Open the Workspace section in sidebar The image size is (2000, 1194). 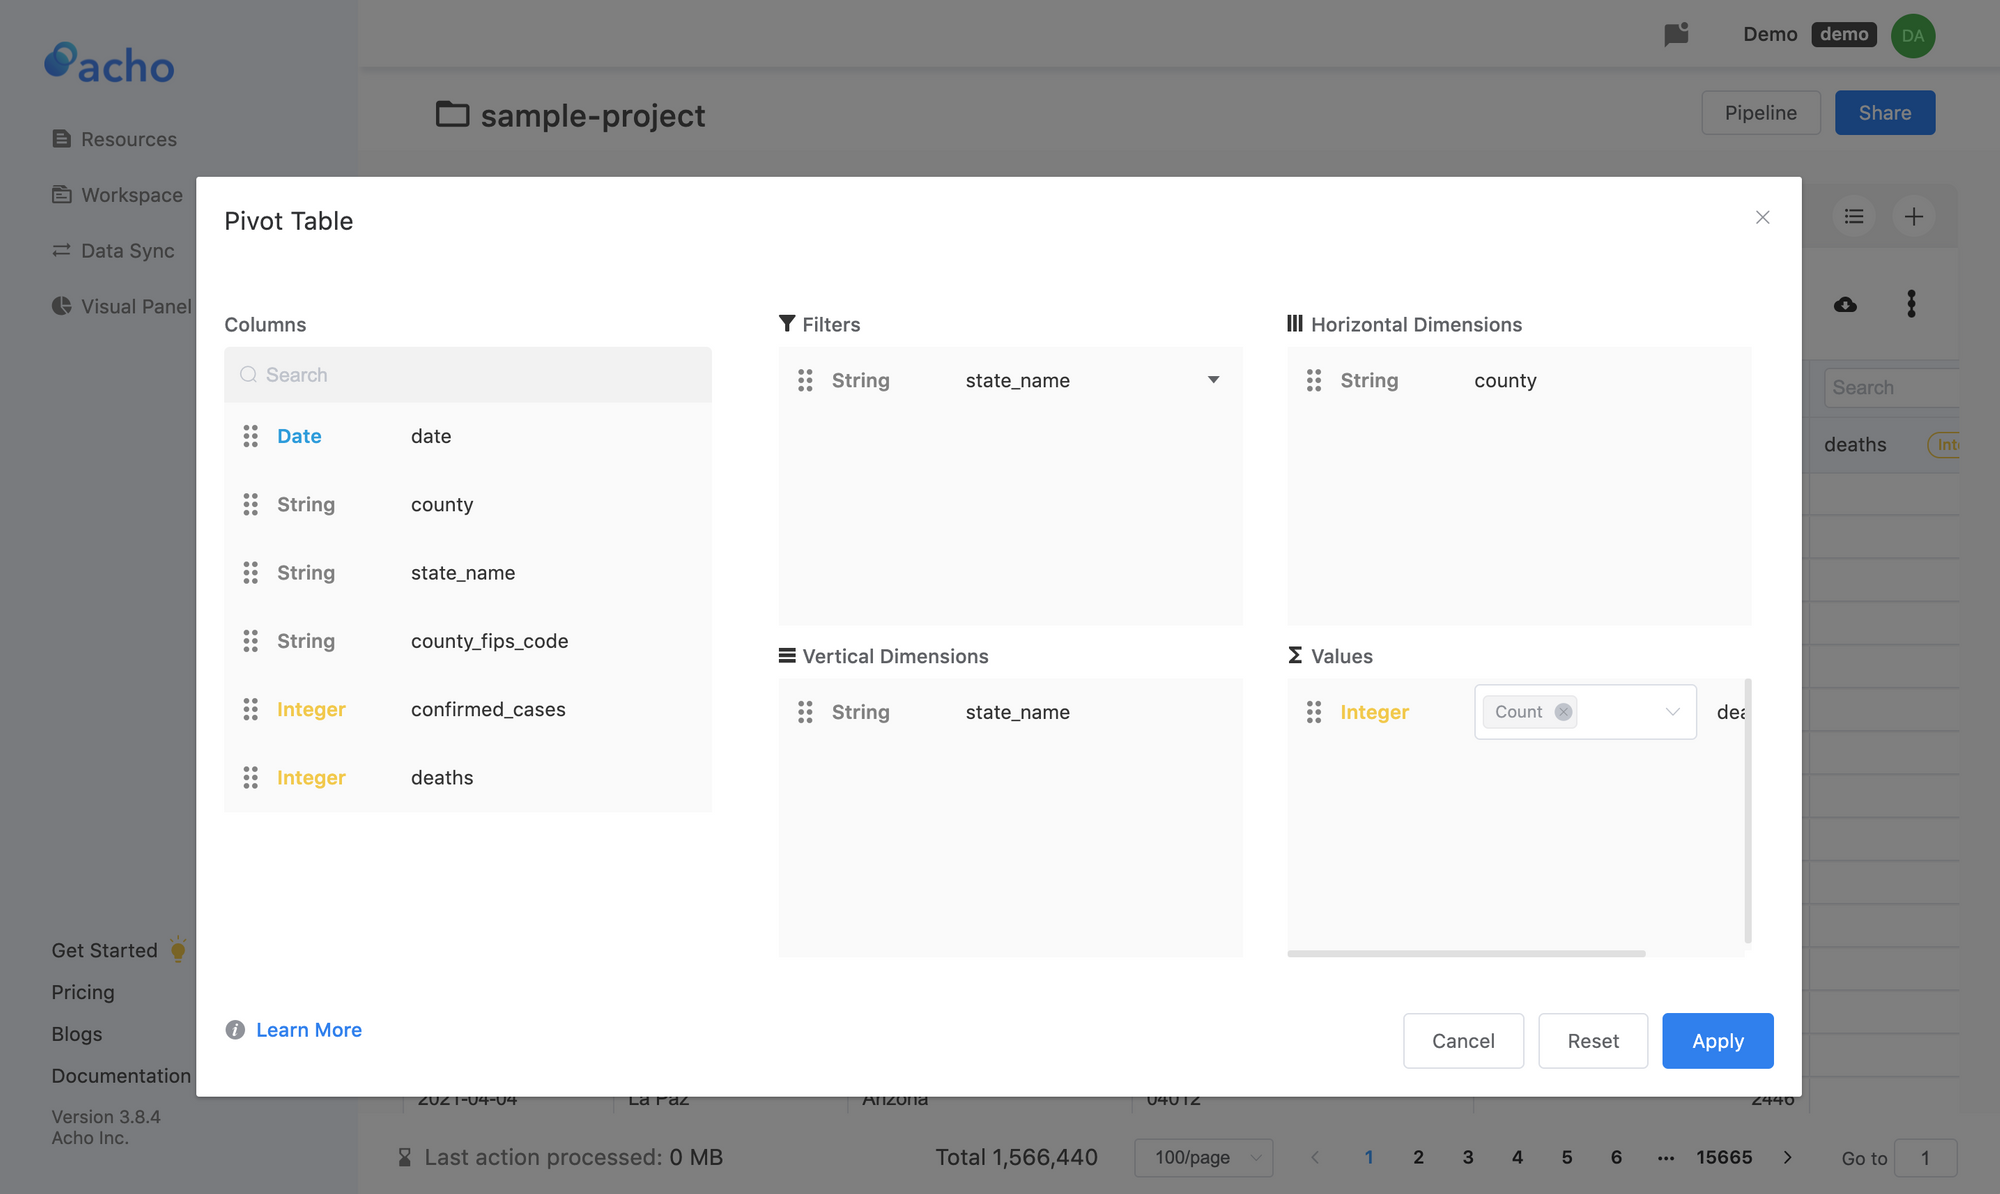pyautogui.click(x=131, y=194)
